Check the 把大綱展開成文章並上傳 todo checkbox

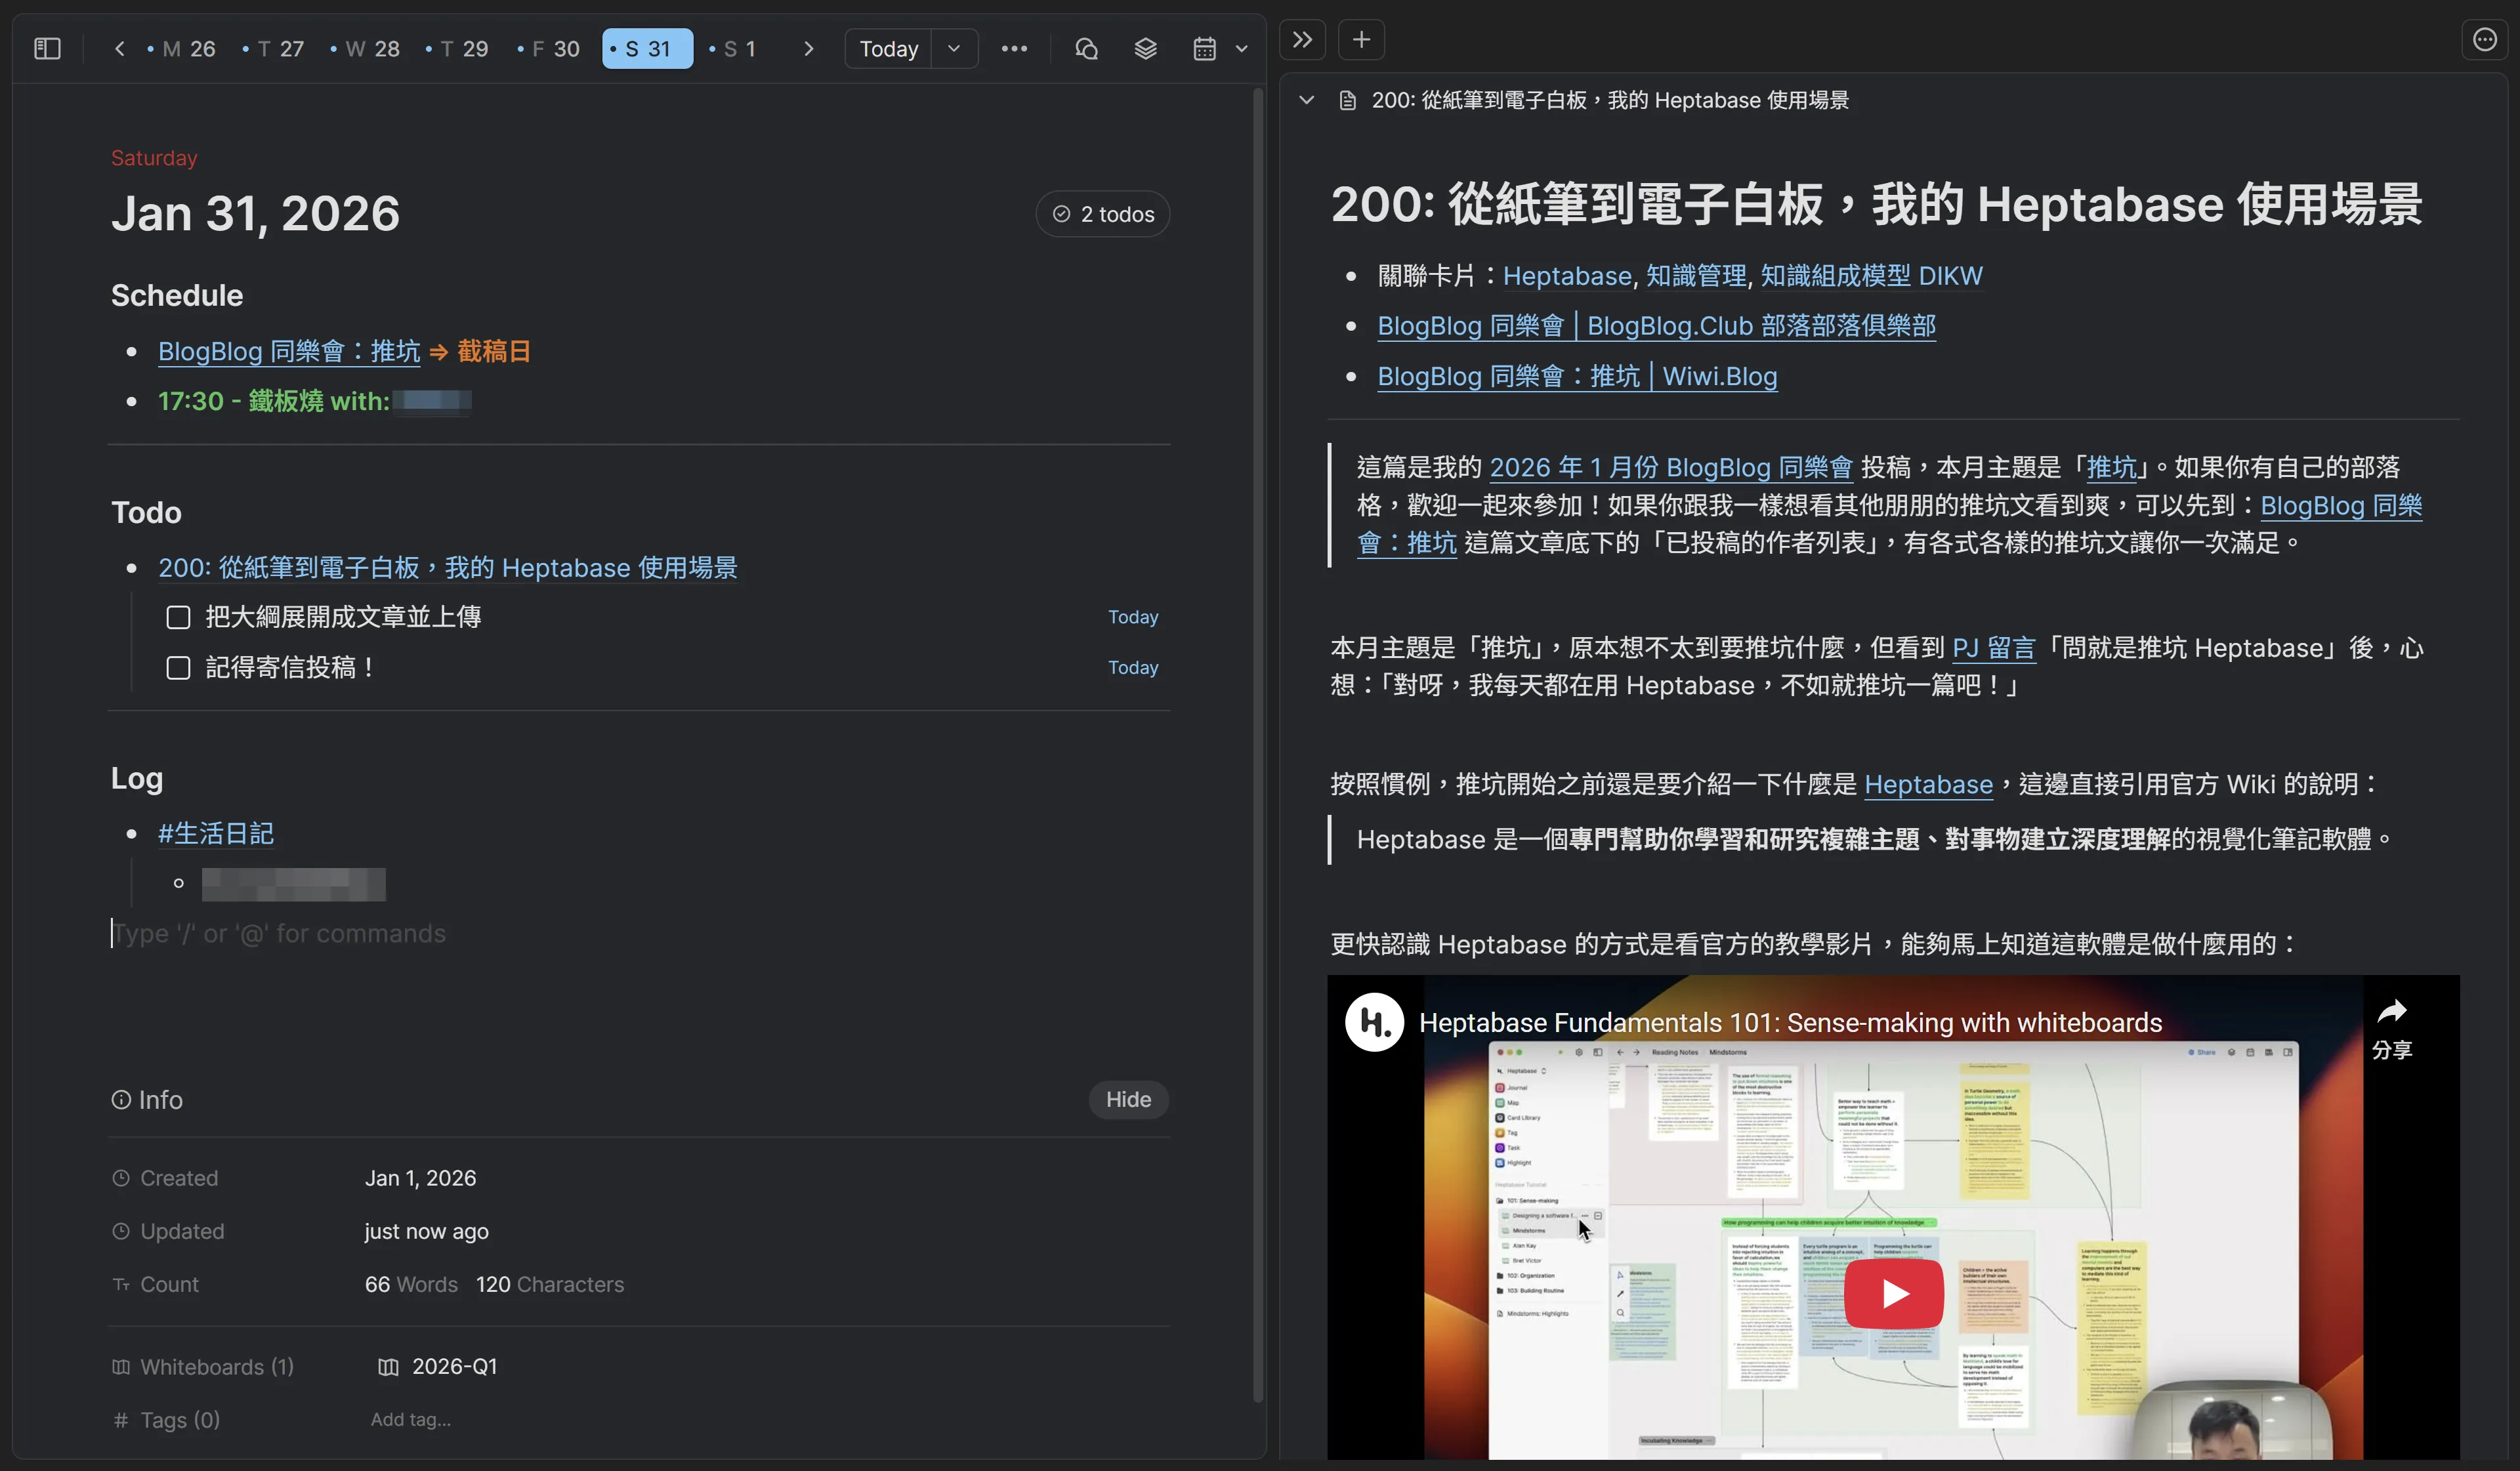tap(178, 617)
